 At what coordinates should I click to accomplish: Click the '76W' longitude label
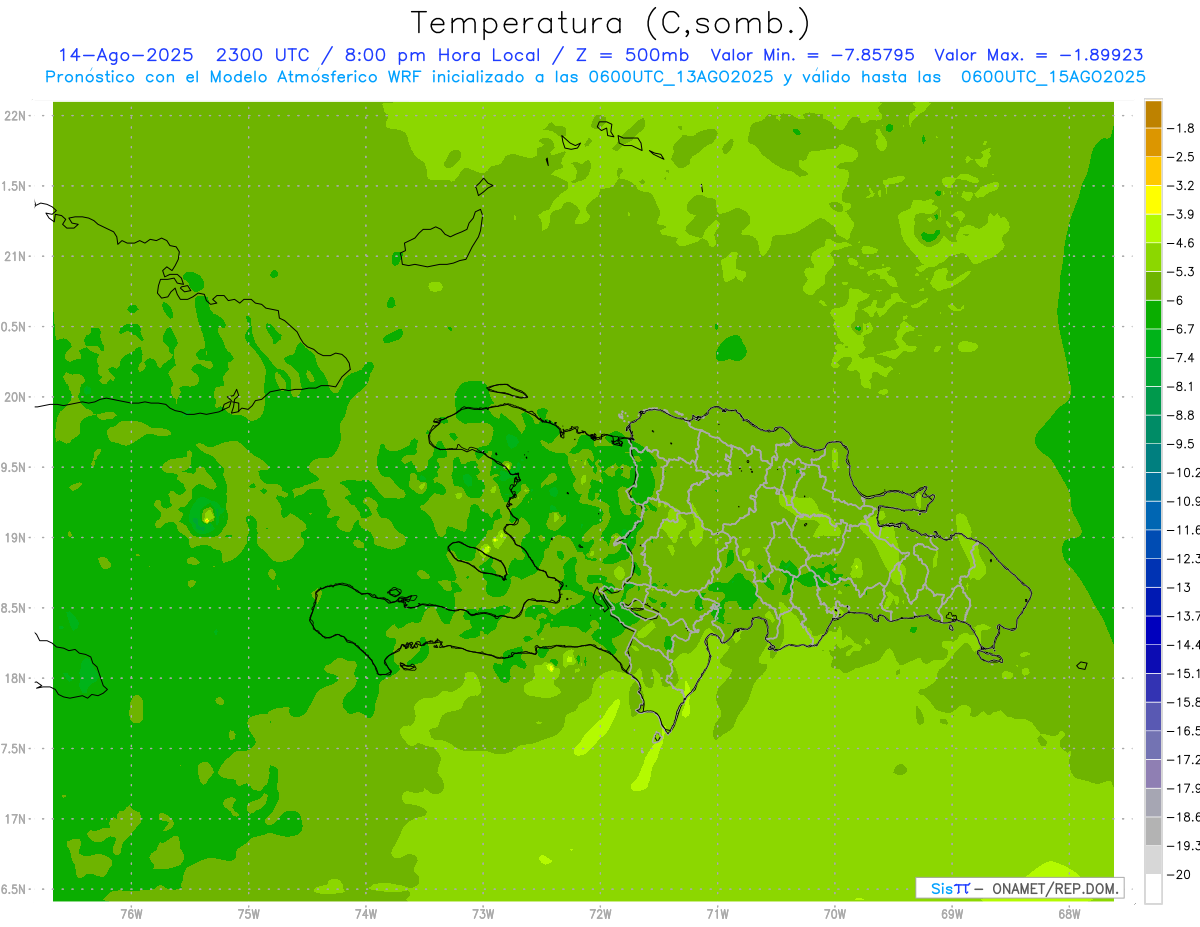tap(131, 914)
